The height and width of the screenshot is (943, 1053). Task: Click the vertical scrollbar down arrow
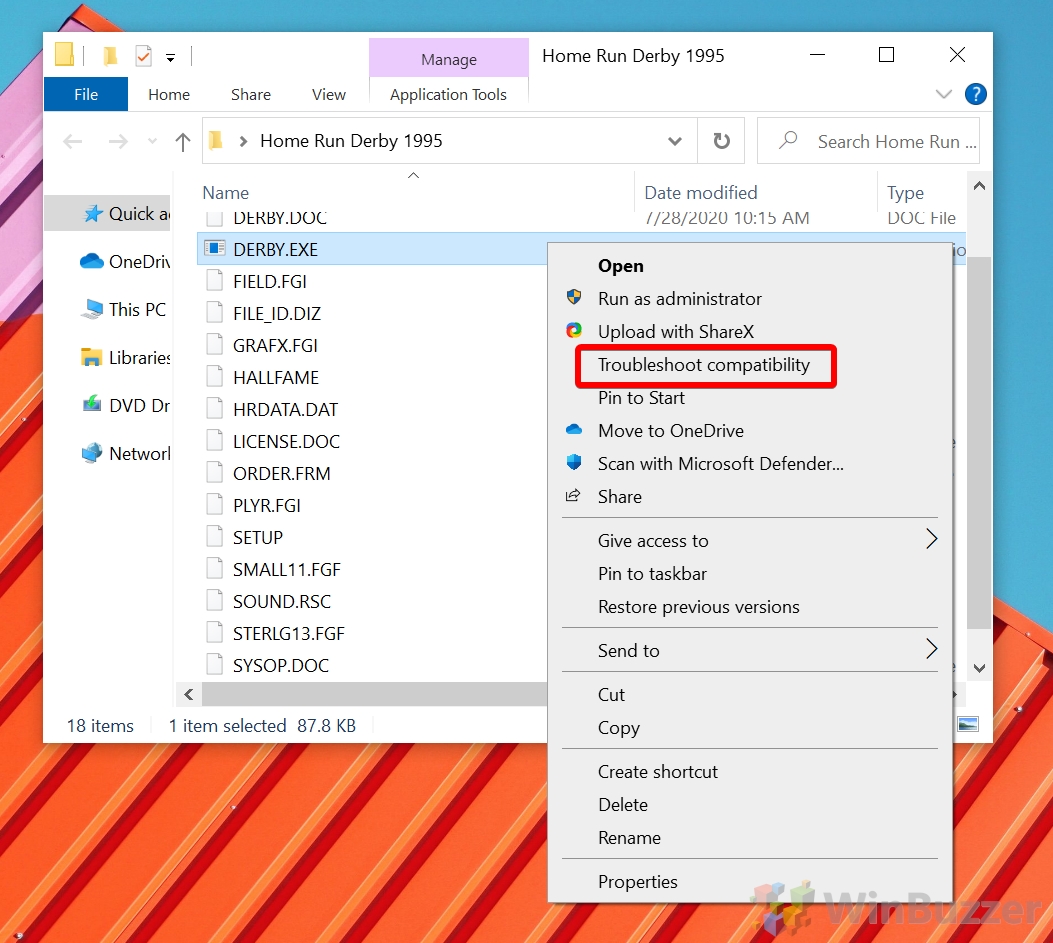tap(979, 668)
